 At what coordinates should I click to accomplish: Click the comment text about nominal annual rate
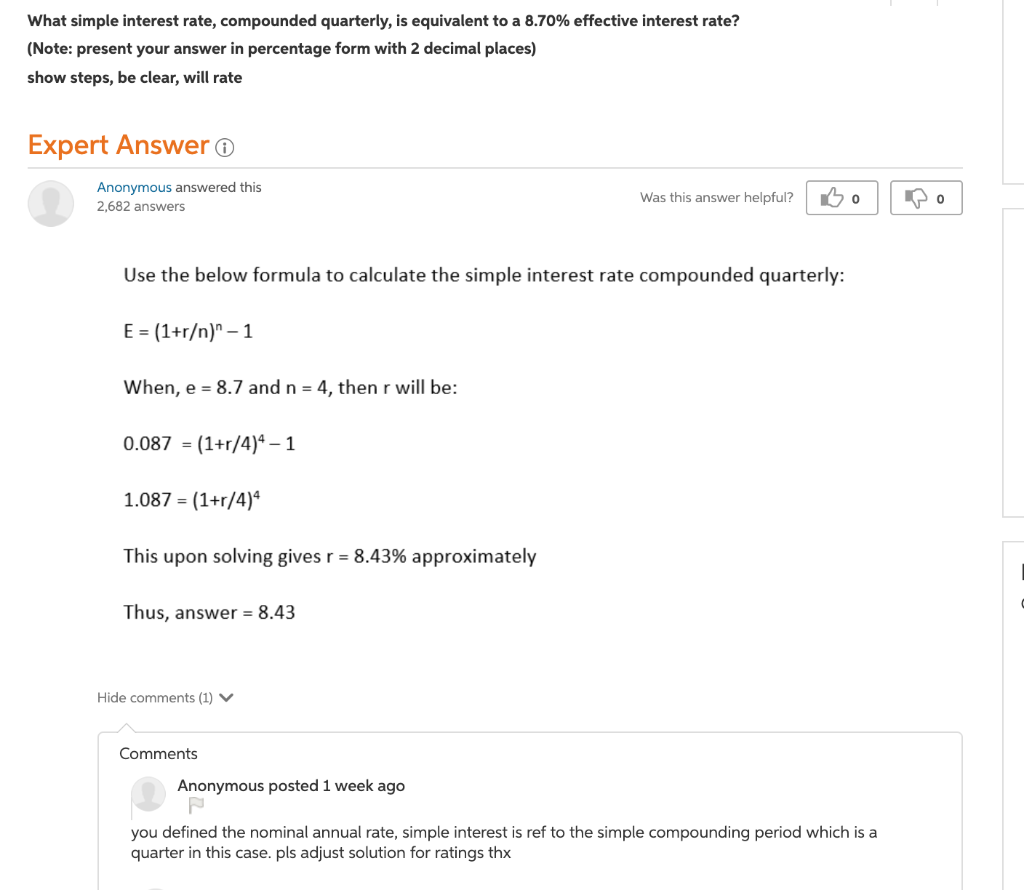coord(504,841)
